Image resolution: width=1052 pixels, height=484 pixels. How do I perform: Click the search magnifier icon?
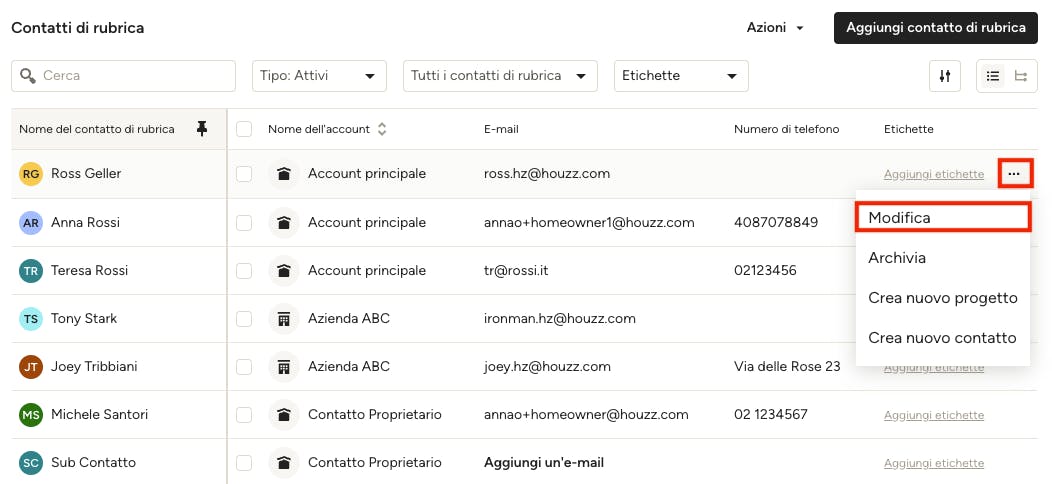(28, 76)
